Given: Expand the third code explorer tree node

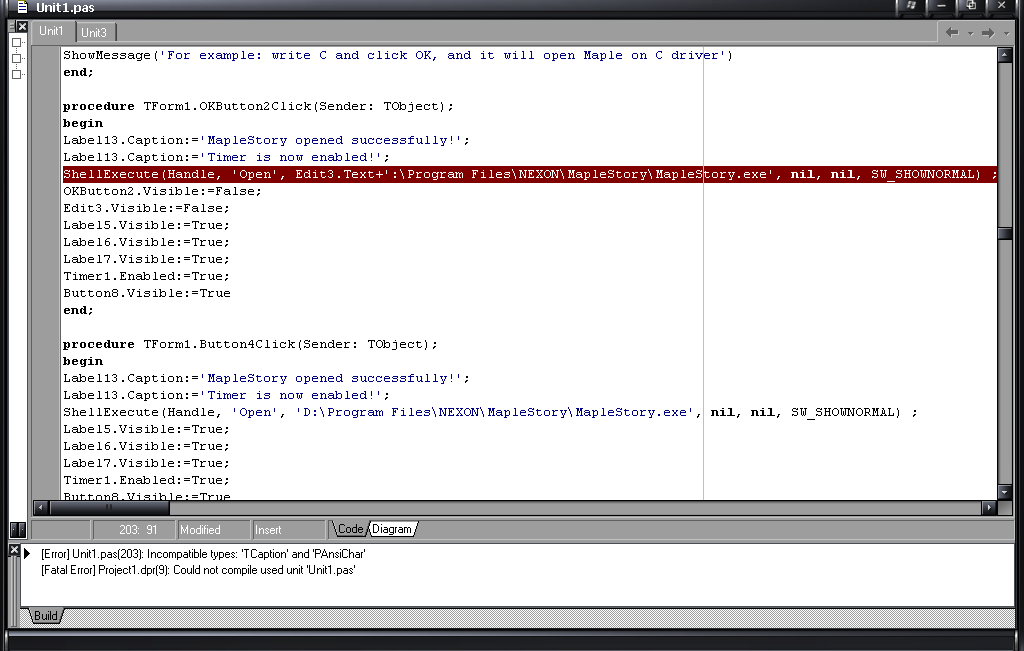Looking at the screenshot, I should 16,73.
